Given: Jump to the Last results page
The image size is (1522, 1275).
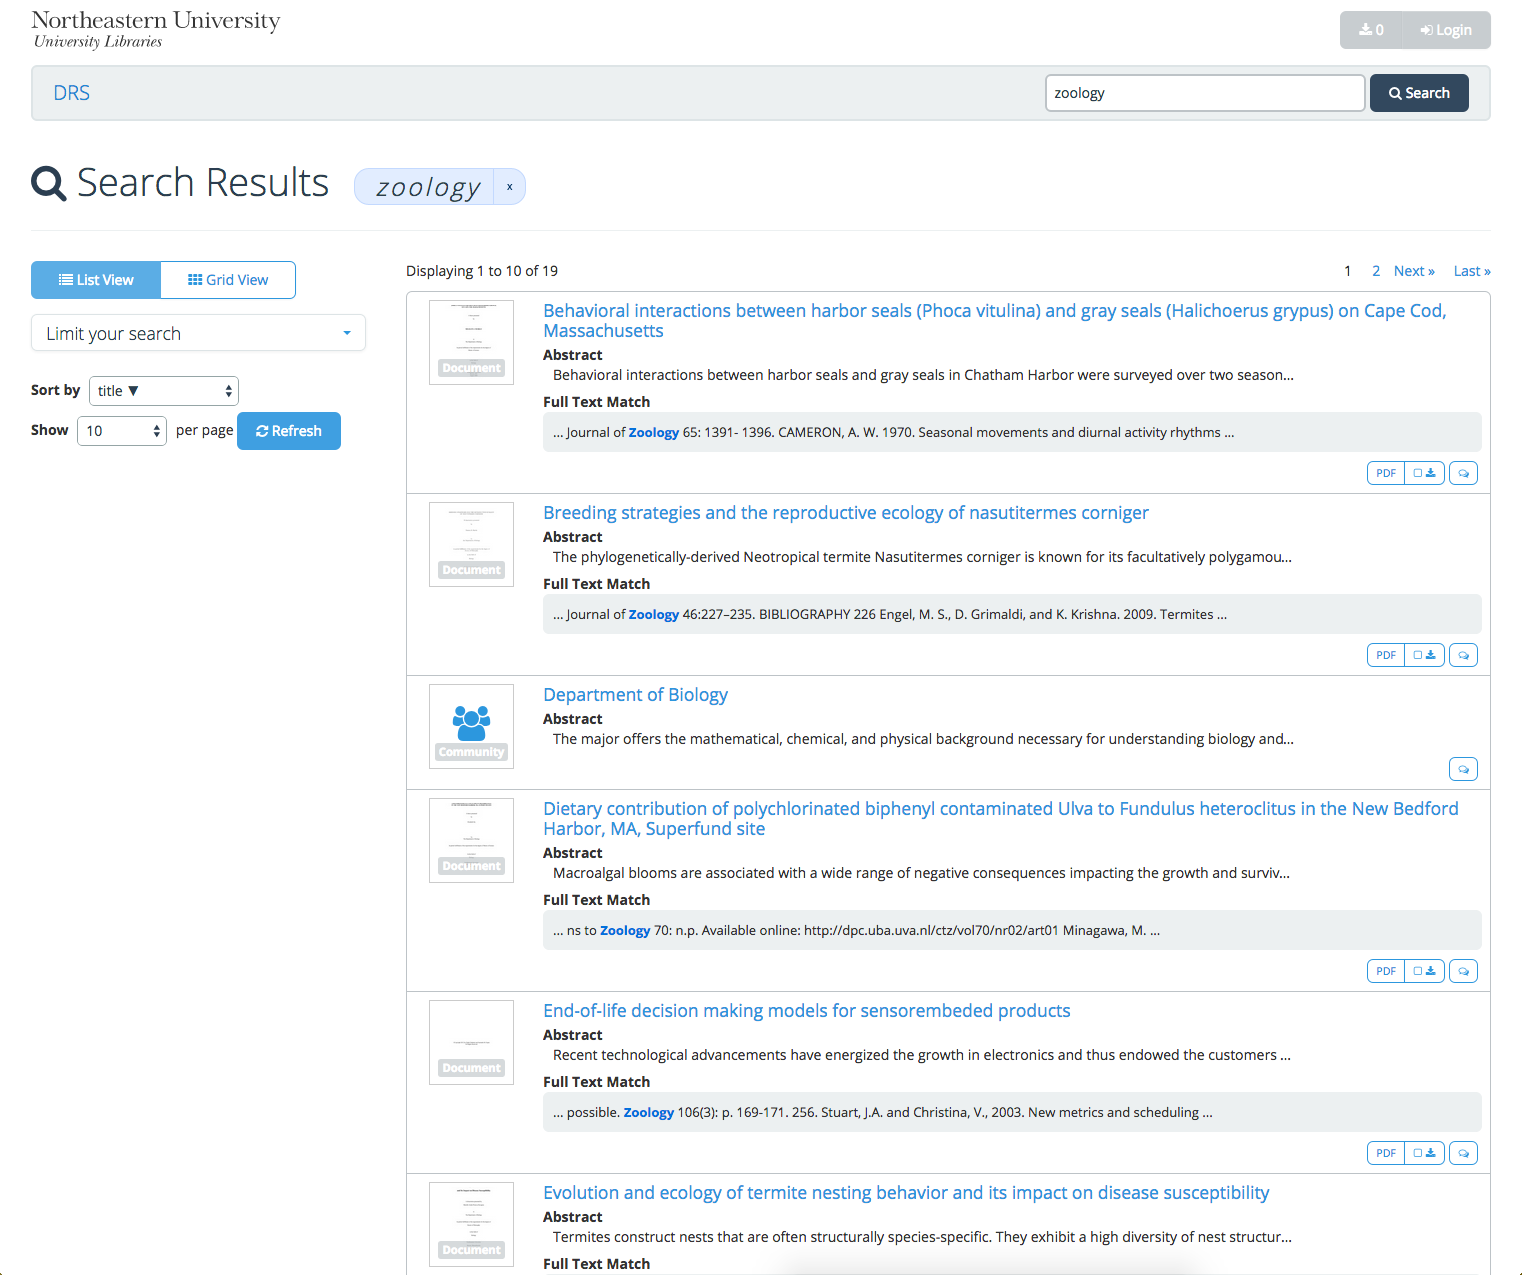Looking at the screenshot, I should (1471, 271).
